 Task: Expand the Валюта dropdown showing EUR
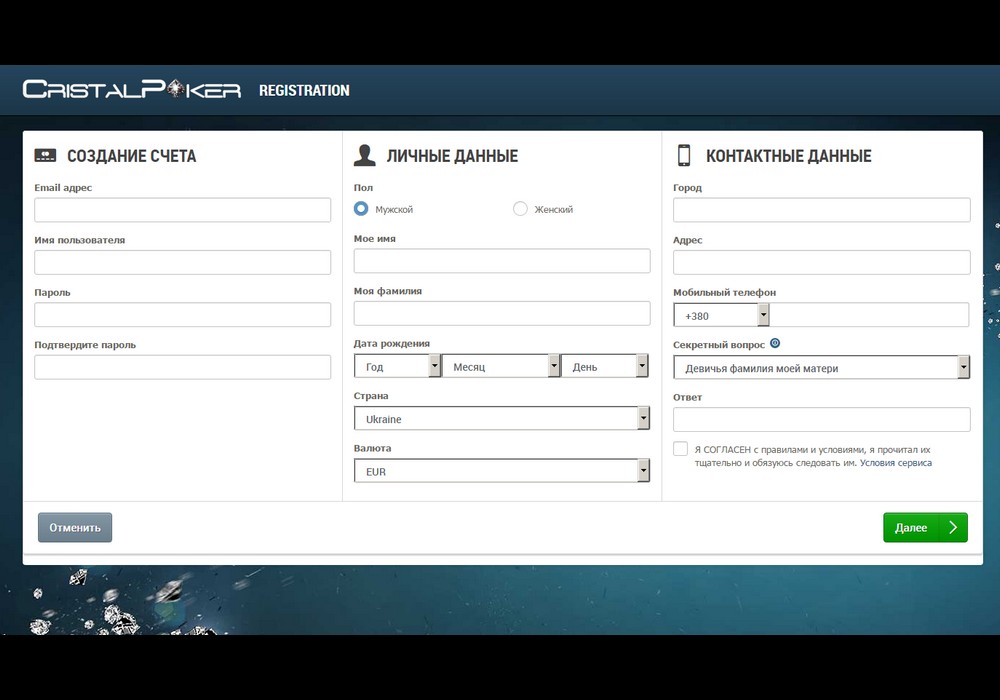click(501, 471)
